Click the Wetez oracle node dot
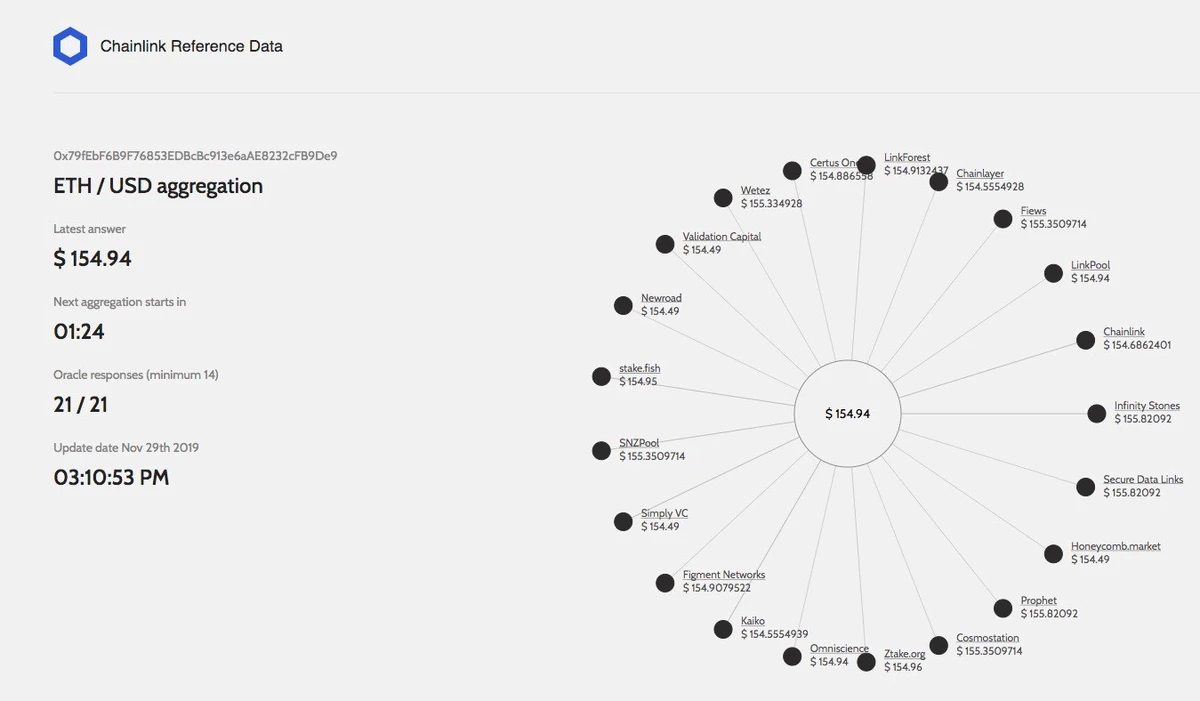Screen dimensions: 1200x701 point(724,197)
